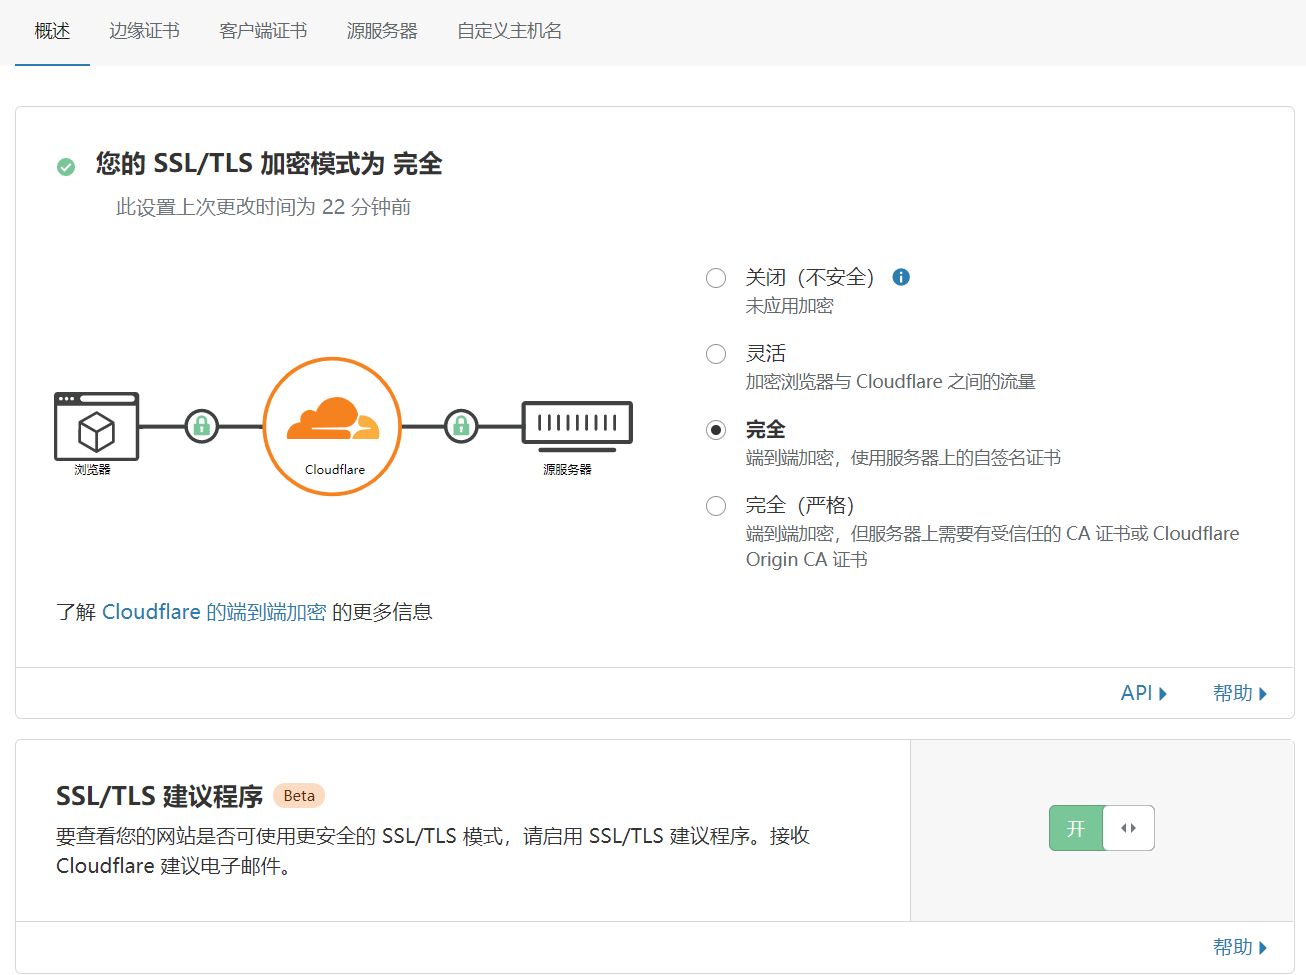This screenshot has height=975, width=1306.
Task: Click the text 此设置上次更改时间为 22 分钟前
Action: (263, 207)
